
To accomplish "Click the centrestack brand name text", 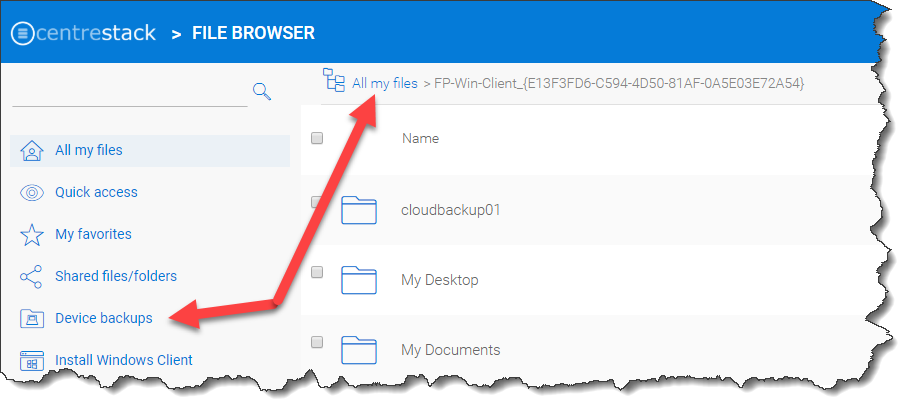I will tap(97, 33).
